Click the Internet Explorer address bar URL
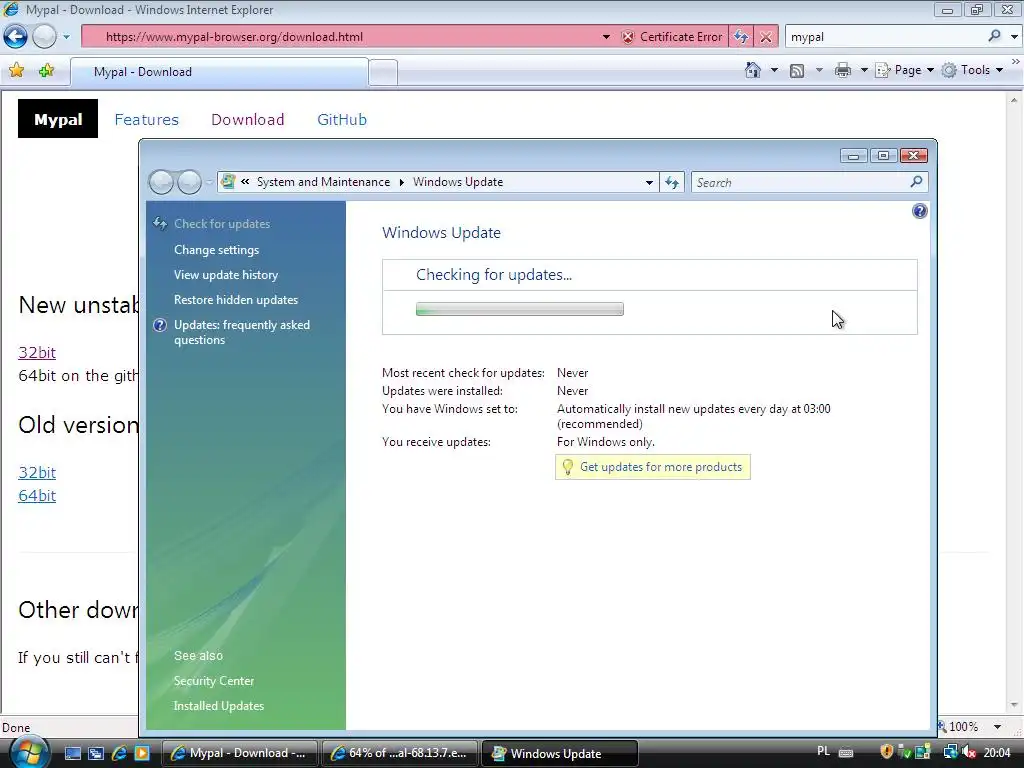This screenshot has width=1024, height=768. 234,37
